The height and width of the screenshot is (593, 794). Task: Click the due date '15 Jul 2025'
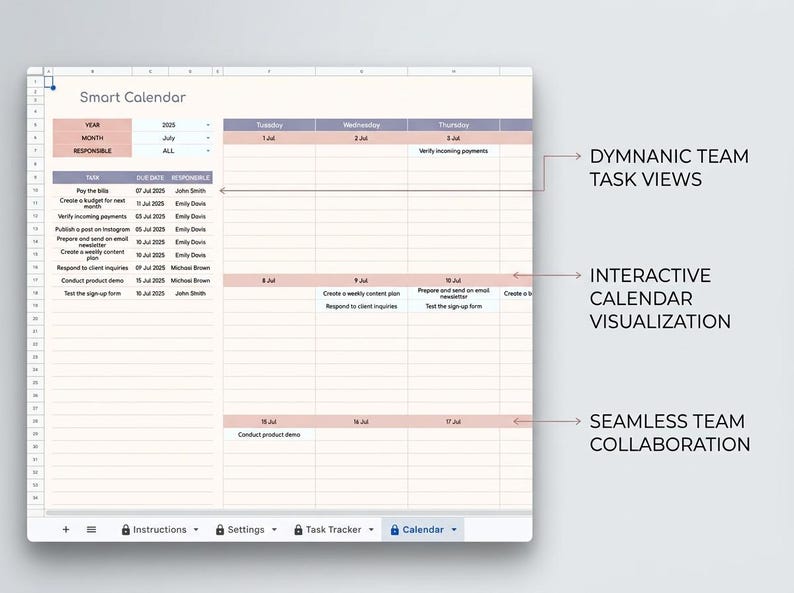pos(150,281)
